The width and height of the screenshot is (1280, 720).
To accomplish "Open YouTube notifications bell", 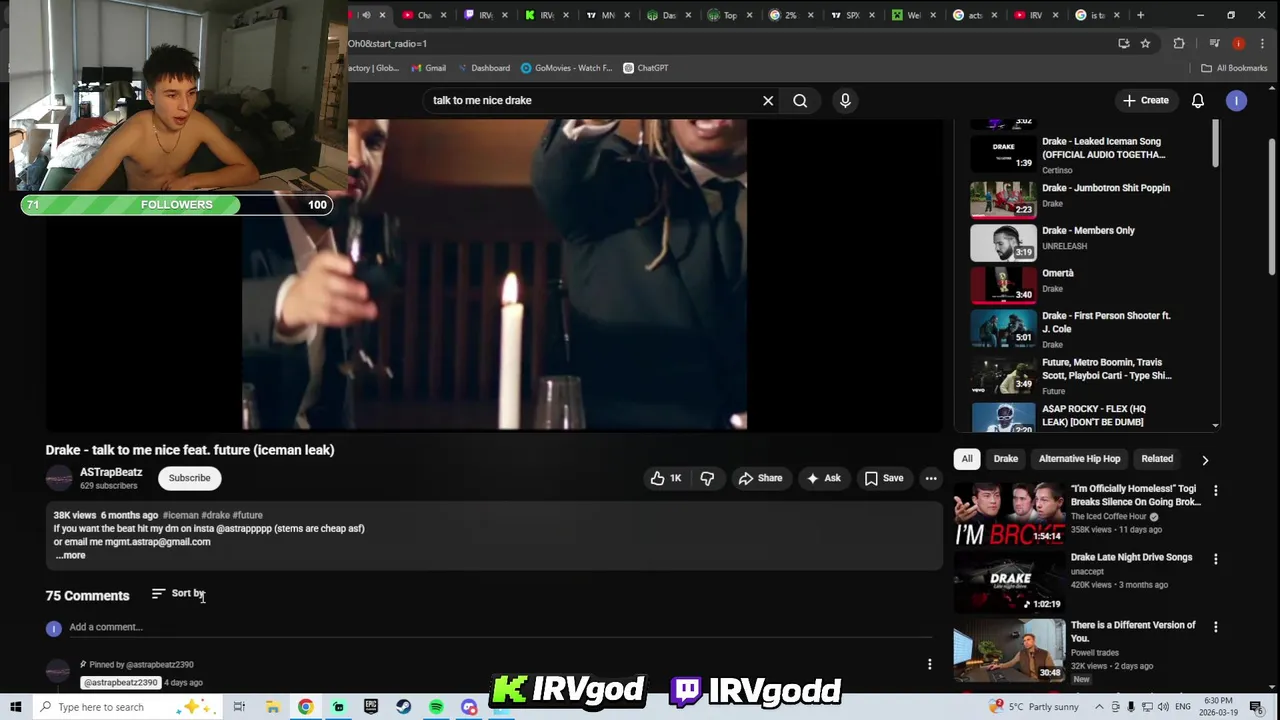I will [1197, 101].
